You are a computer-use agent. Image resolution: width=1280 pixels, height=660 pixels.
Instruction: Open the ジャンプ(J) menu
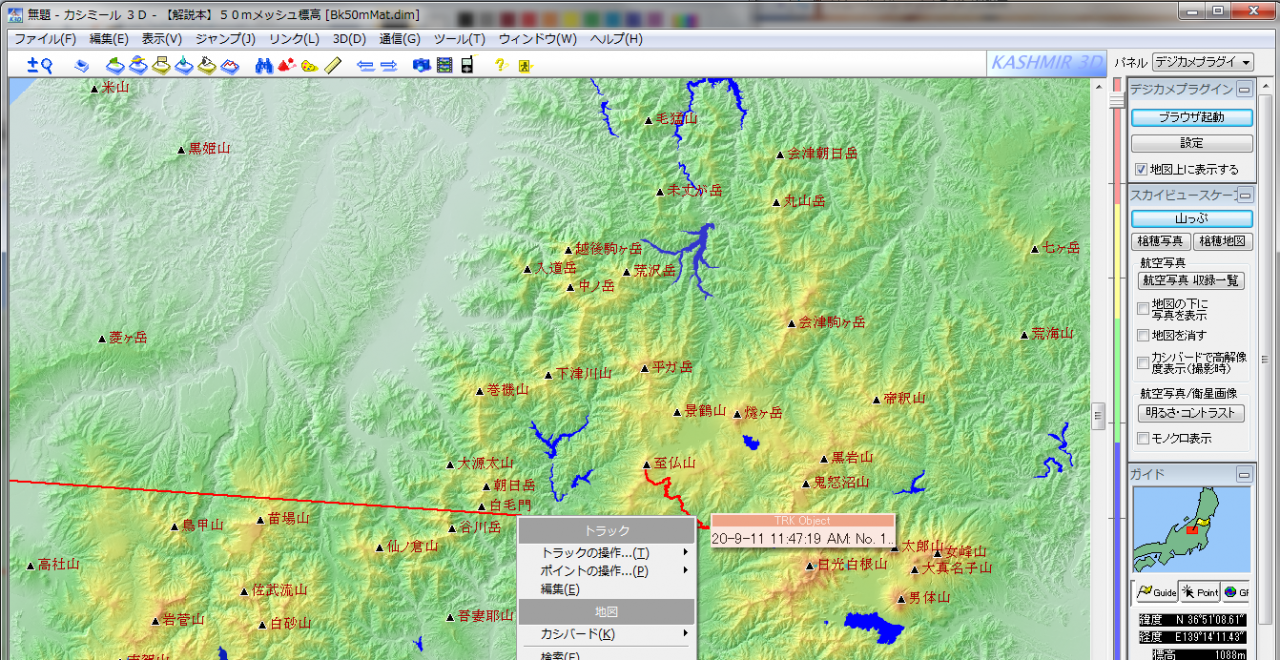[225, 39]
